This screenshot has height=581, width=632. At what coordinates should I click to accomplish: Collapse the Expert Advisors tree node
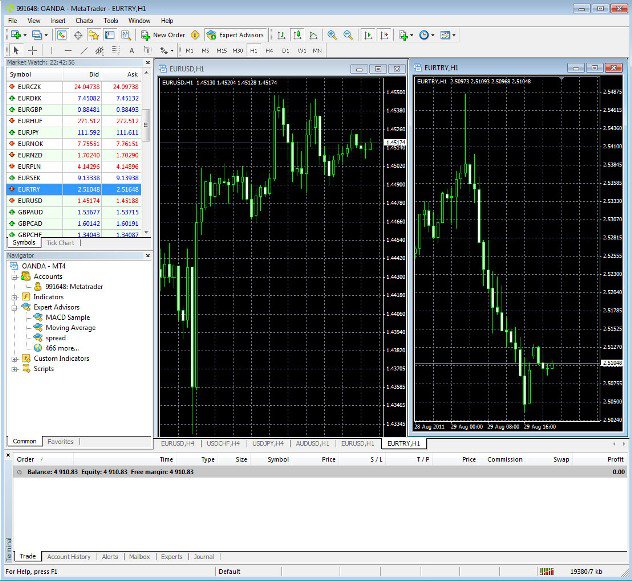point(15,308)
